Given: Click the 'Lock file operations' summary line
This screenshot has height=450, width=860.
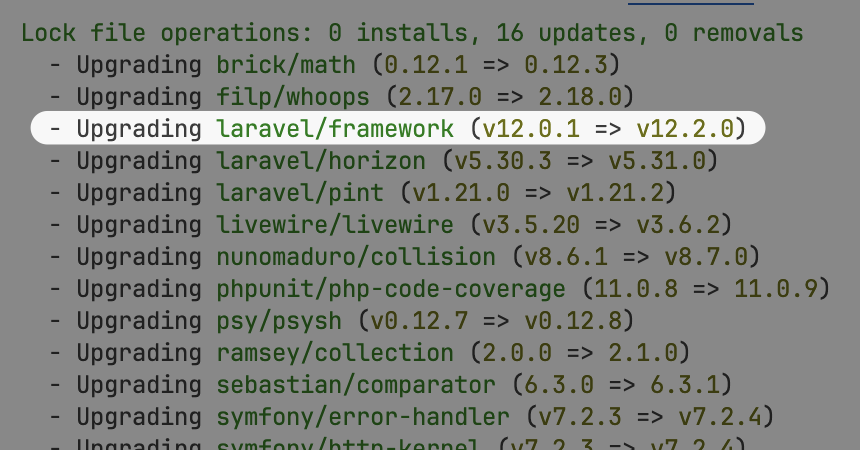Looking at the screenshot, I should pyautogui.click(x=412, y=33).
